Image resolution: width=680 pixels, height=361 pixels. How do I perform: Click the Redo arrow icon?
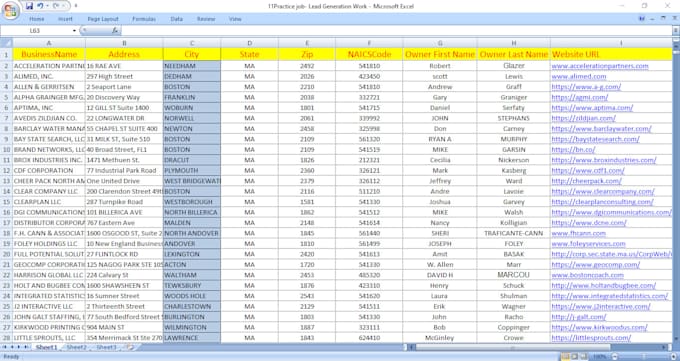56,6
